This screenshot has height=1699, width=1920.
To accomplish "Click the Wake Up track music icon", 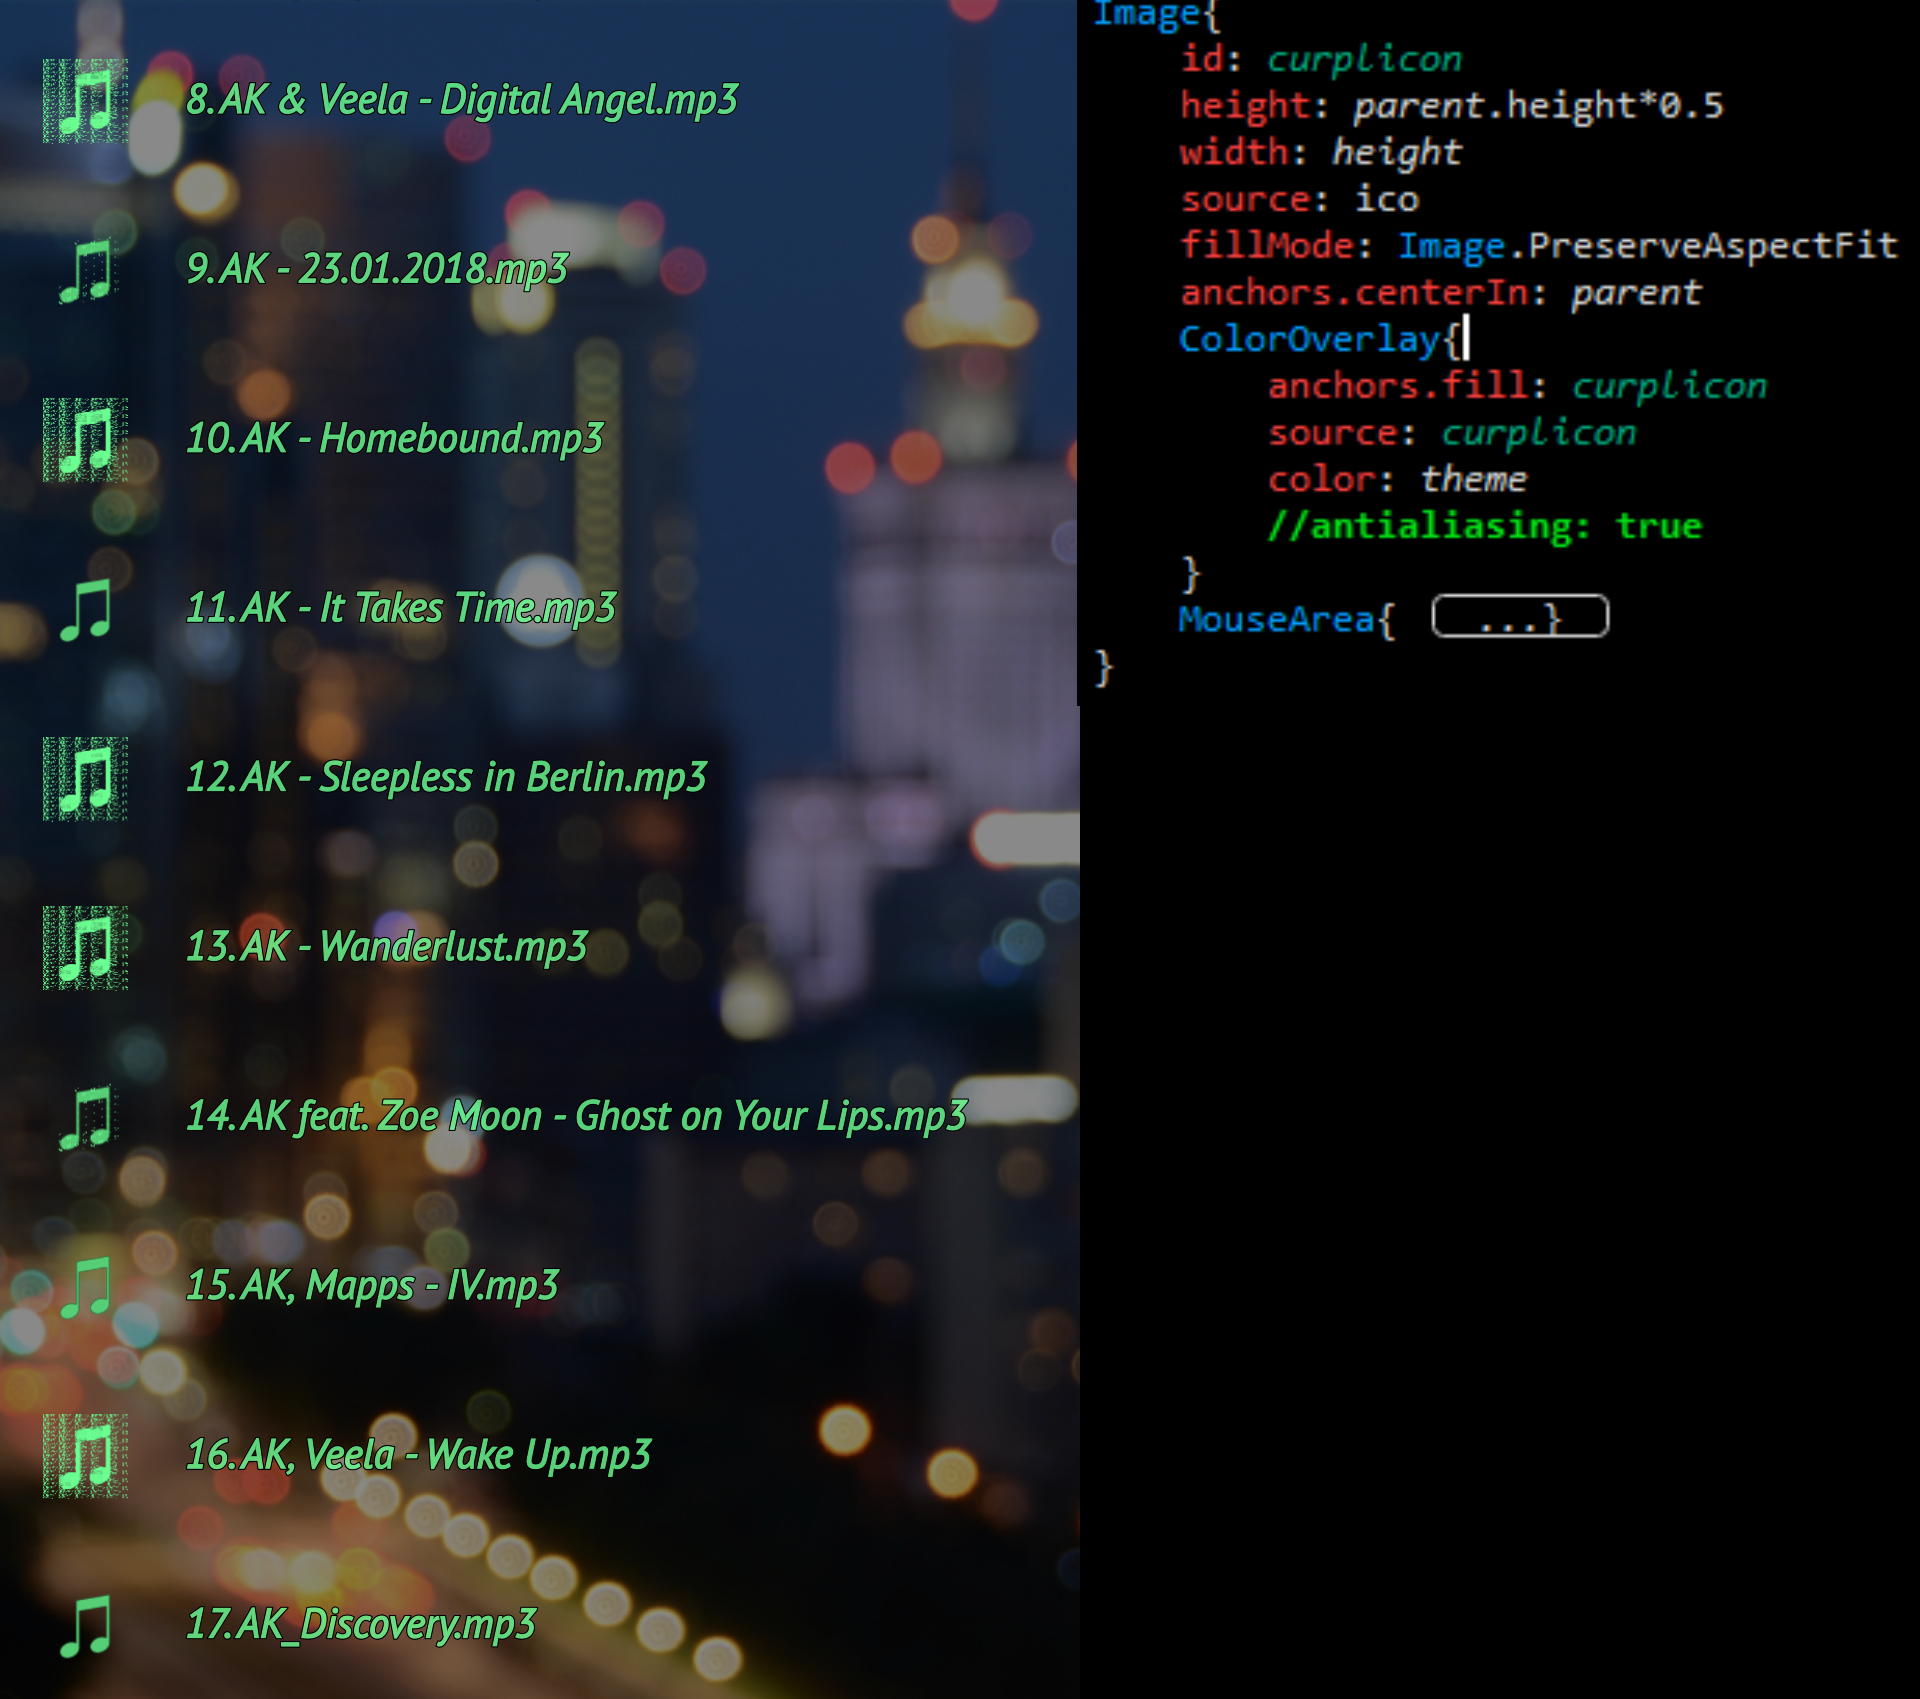I will (85, 1456).
